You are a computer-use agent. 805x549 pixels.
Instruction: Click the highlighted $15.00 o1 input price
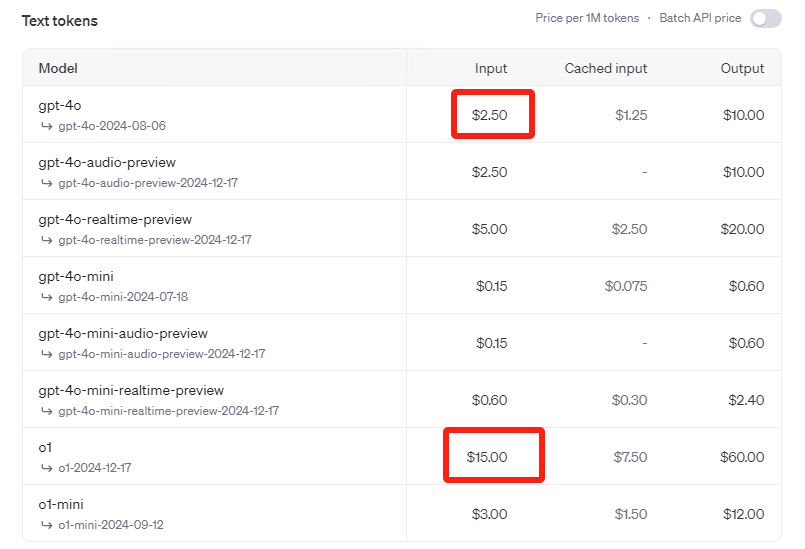pyautogui.click(x=487, y=457)
